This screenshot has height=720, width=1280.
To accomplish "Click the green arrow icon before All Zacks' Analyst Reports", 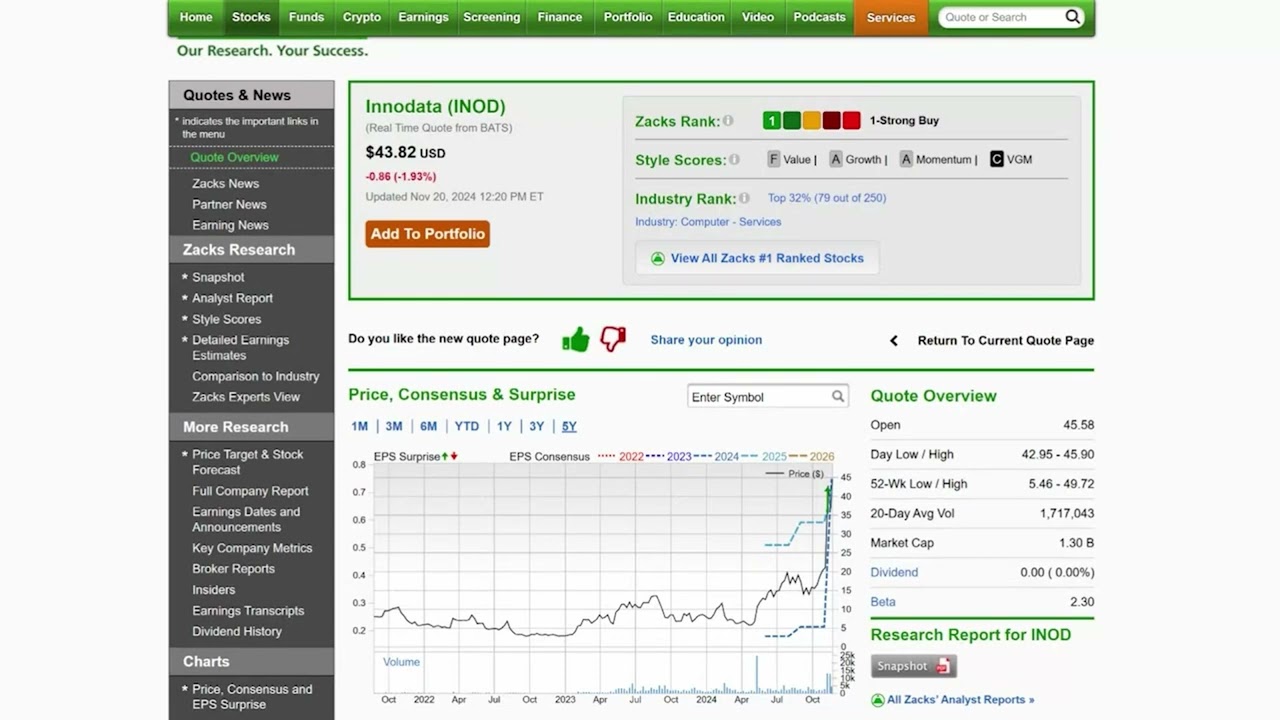I will pos(878,700).
